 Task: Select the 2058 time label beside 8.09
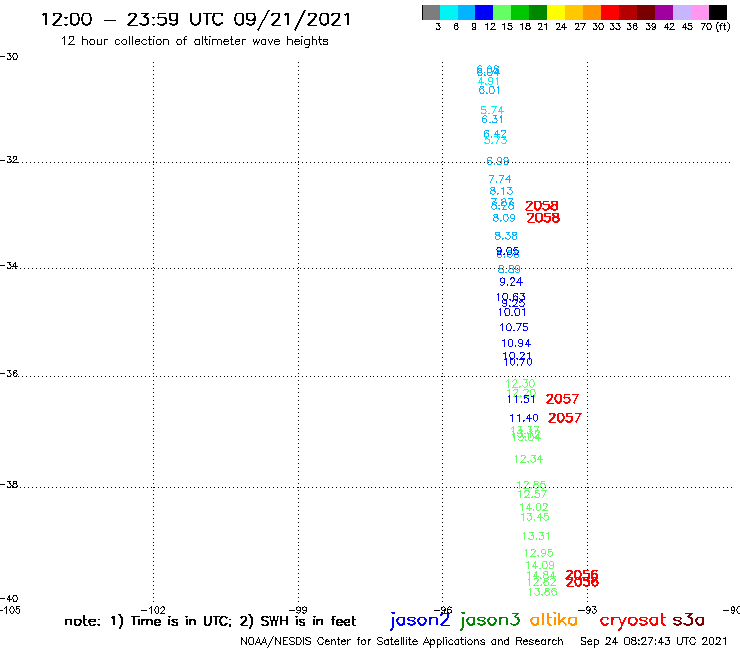coord(543,218)
